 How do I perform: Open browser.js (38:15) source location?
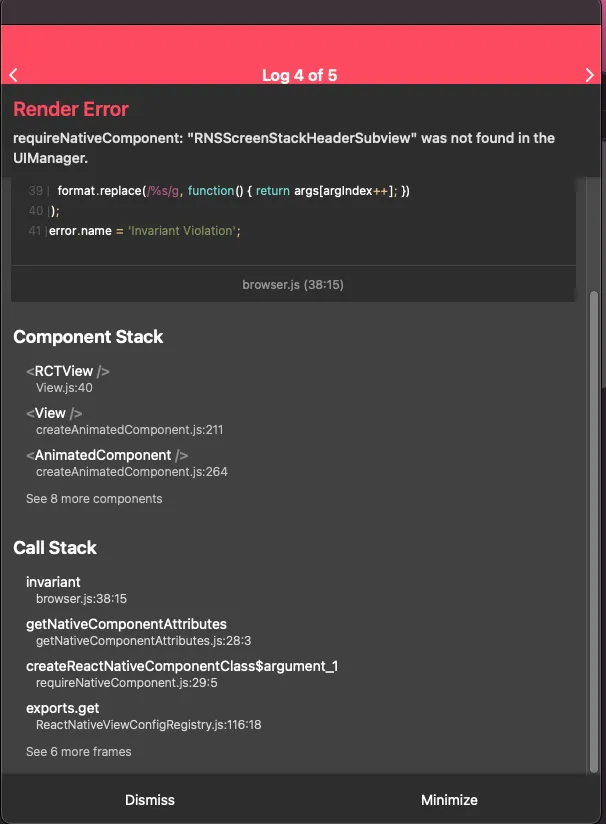pos(293,285)
